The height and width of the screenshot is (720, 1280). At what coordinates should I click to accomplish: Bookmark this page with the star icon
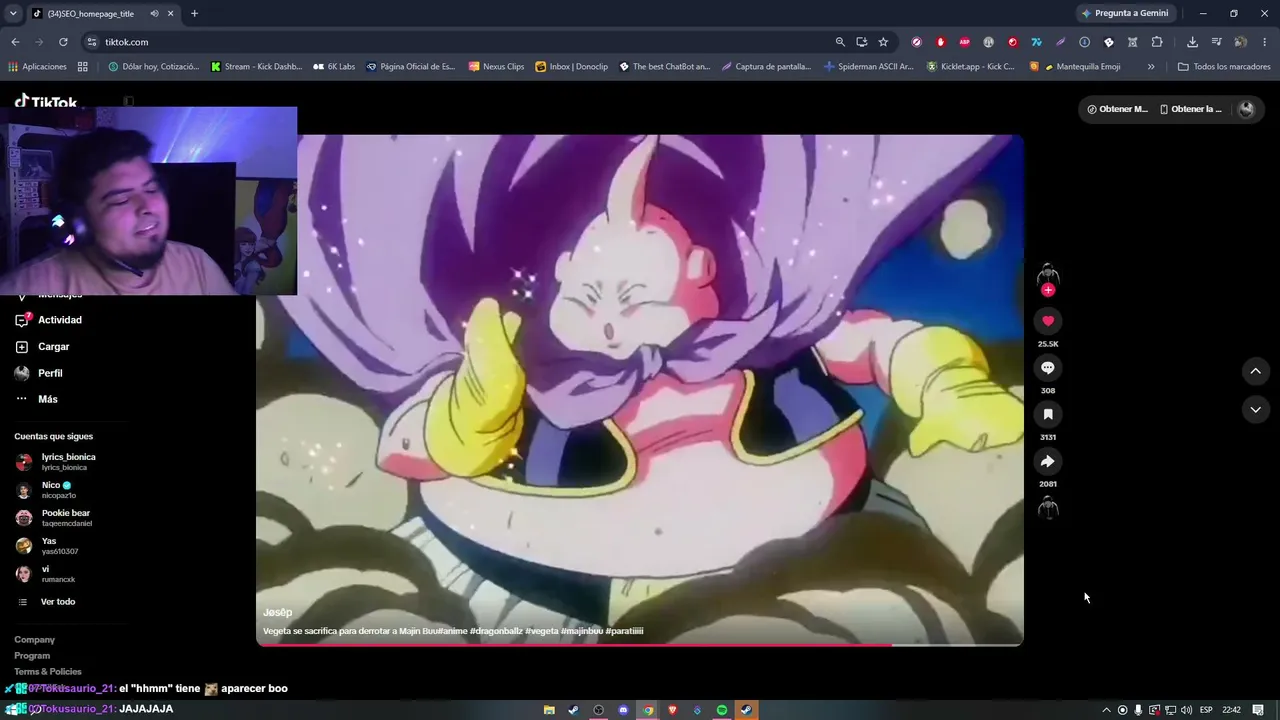pyautogui.click(x=883, y=42)
